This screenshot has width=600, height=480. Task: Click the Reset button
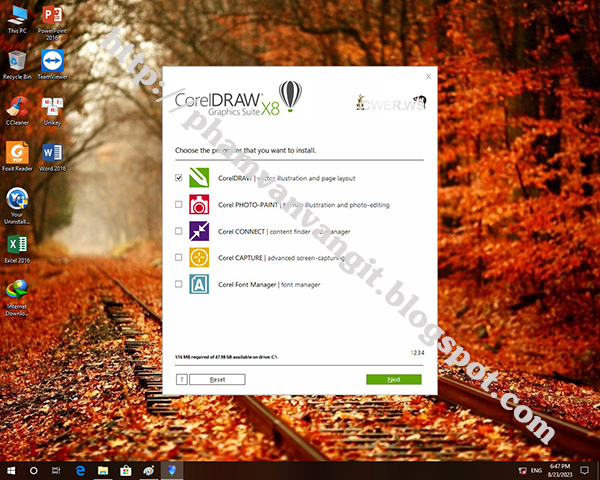(x=217, y=379)
